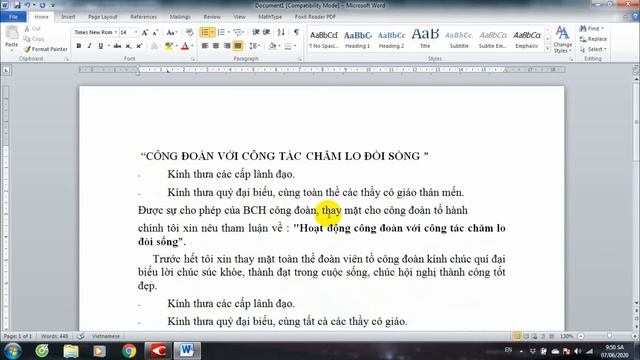Open the Borders dropdown

pos(295,46)
